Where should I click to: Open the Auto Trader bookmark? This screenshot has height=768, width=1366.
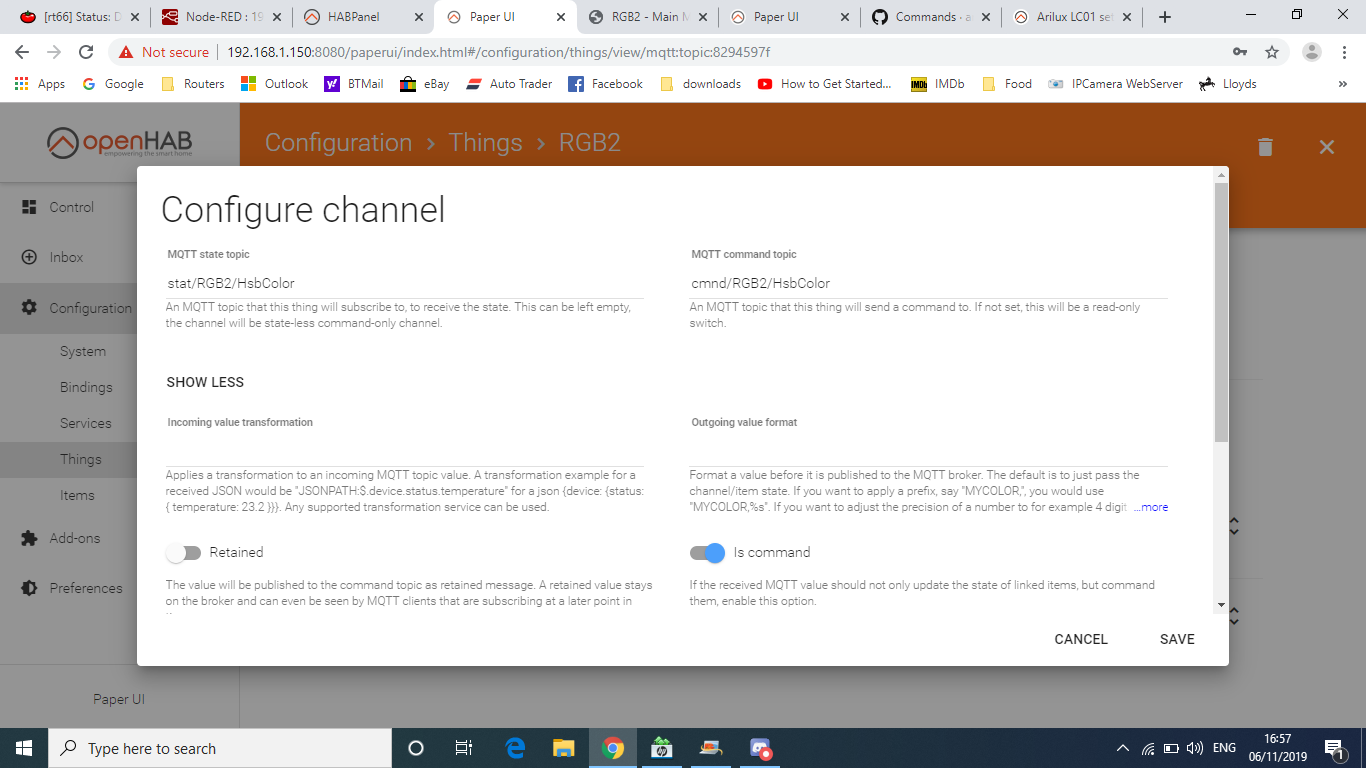pyautogui.click(x=509, y=84)
